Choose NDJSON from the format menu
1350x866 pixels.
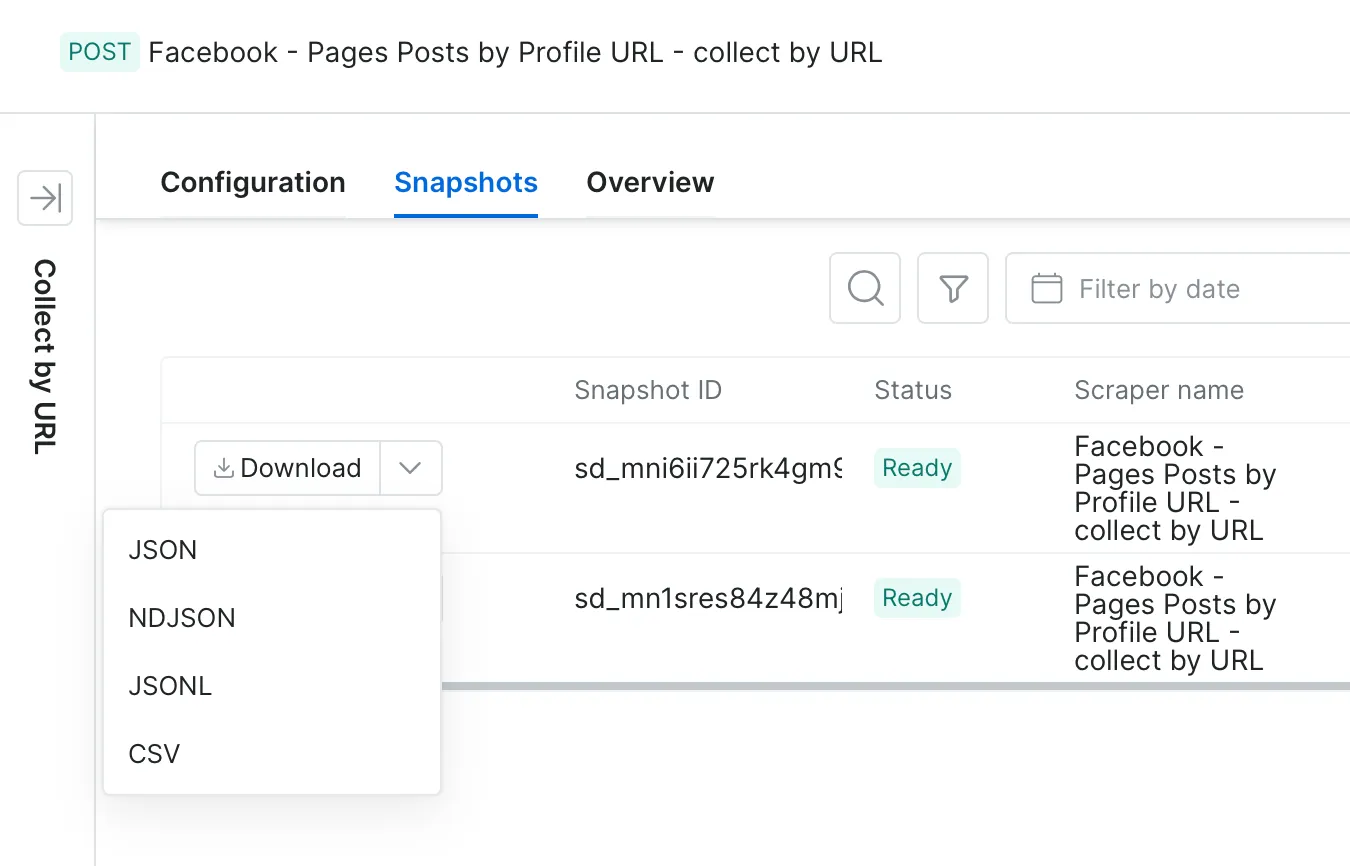[x=182, y=617]
